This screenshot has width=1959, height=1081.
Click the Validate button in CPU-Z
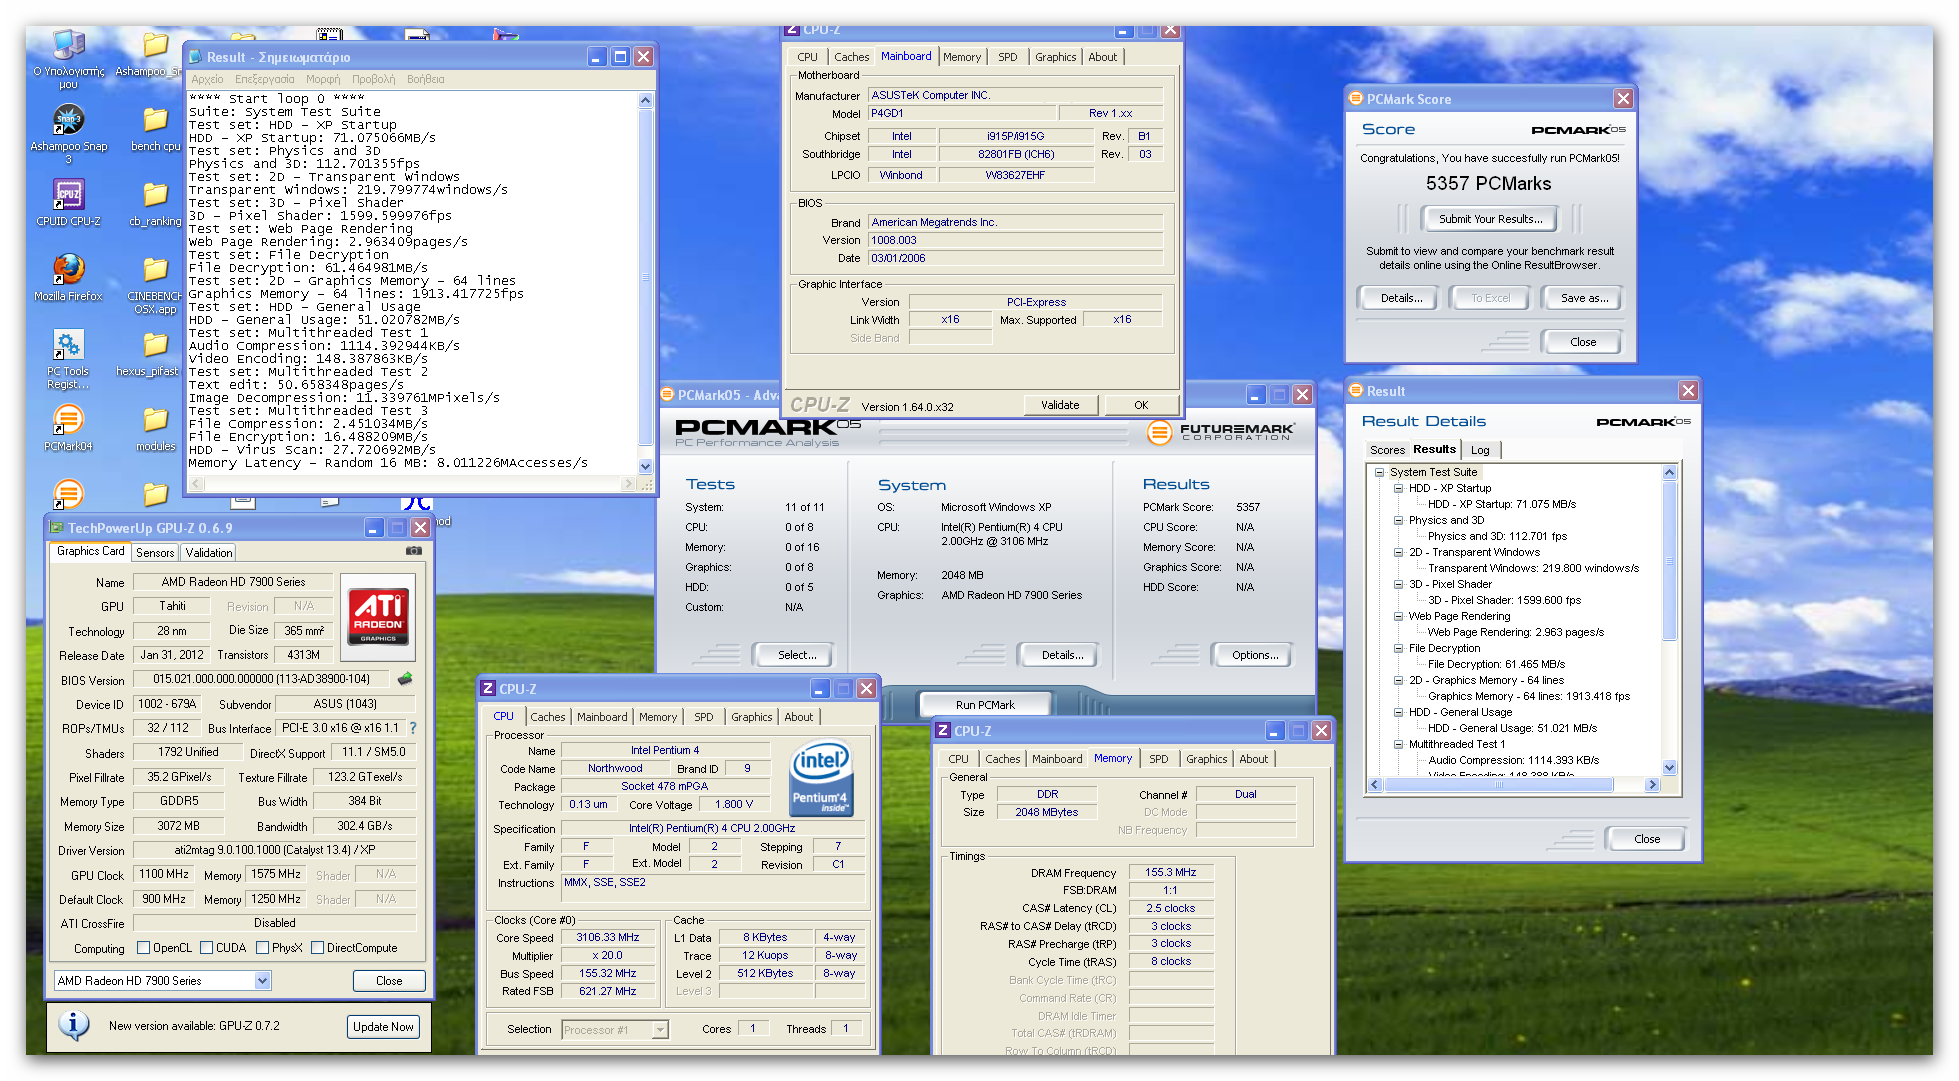click(x=1060, y=405)
